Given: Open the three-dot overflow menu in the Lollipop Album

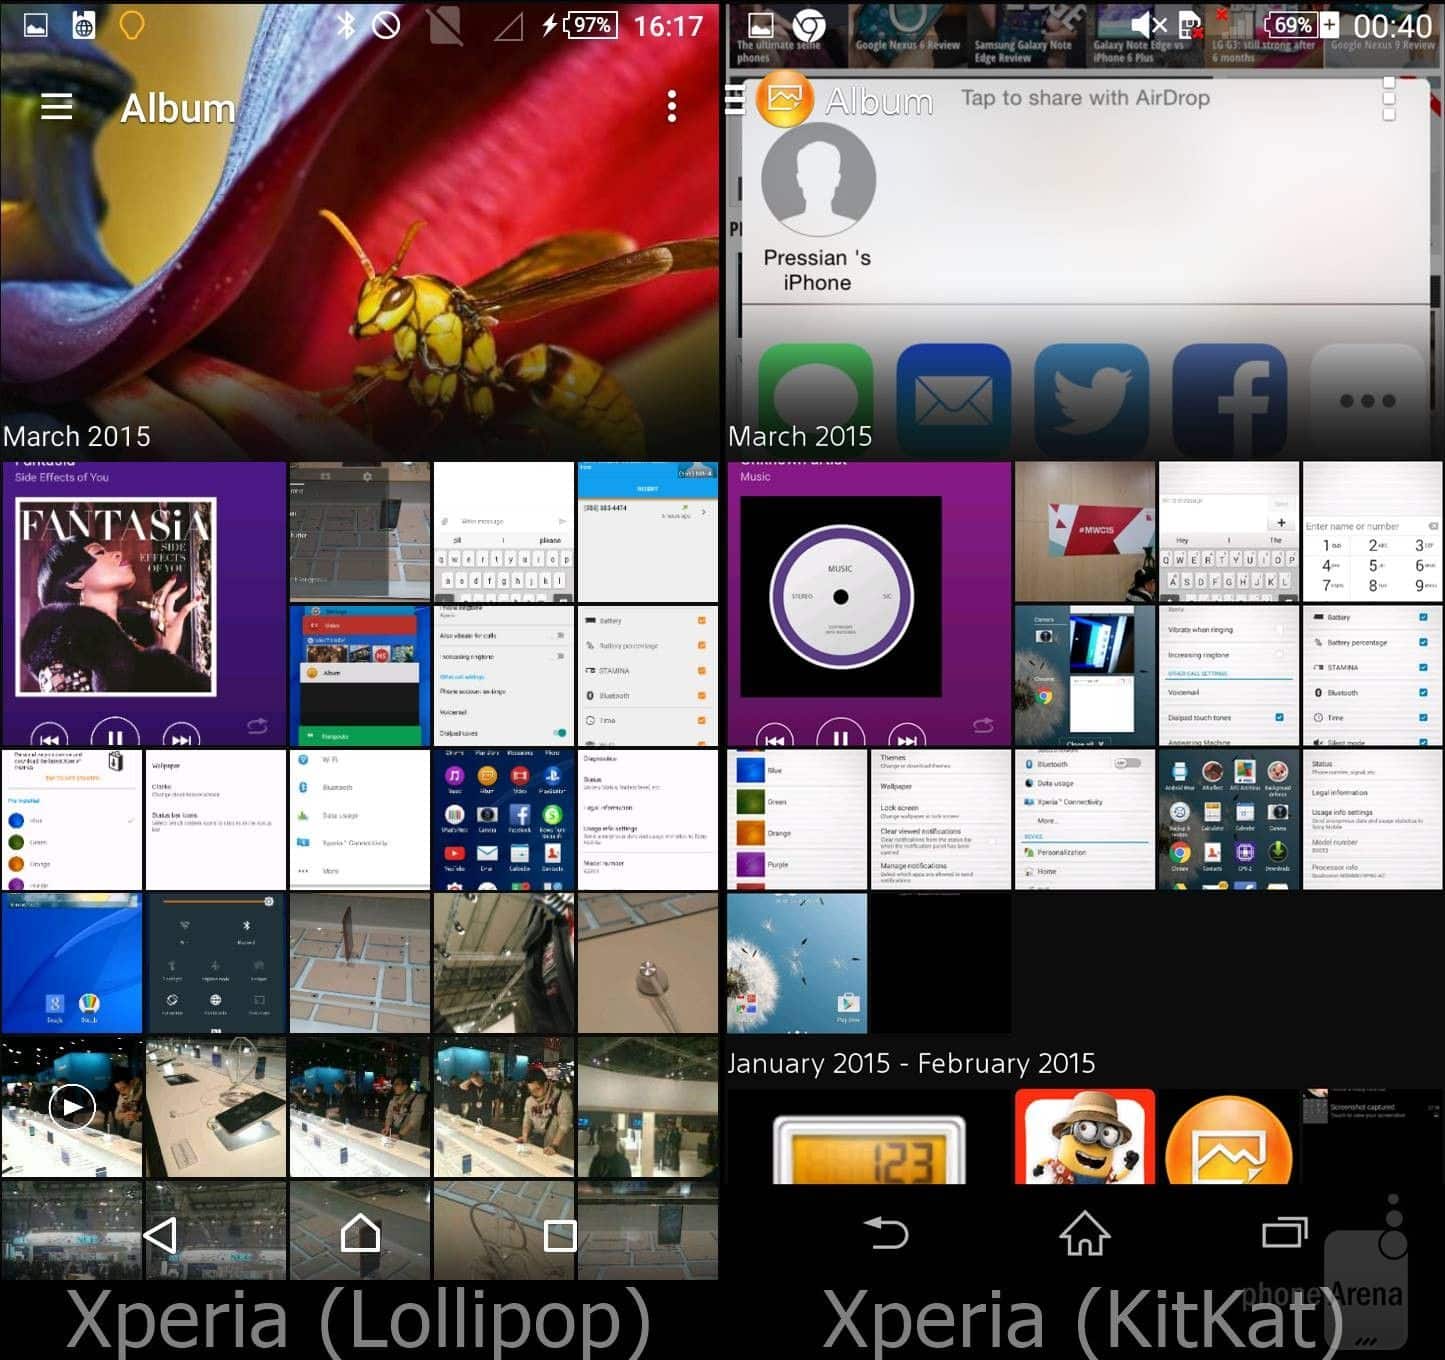Looking at the screenshot, I should pyautogui.click(x=672, y=106).
